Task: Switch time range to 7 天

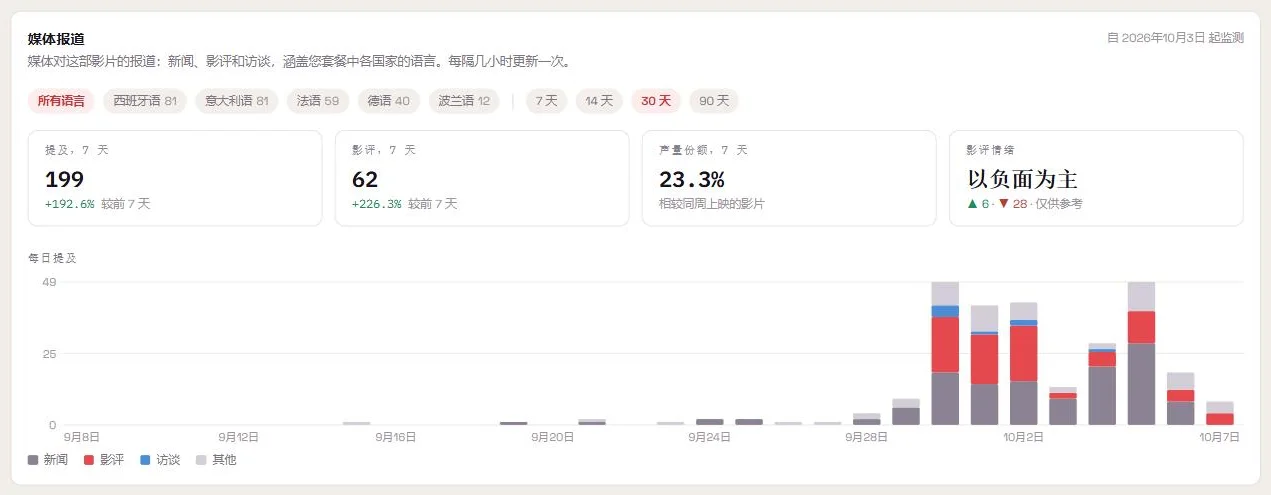Action: [547, 101]
